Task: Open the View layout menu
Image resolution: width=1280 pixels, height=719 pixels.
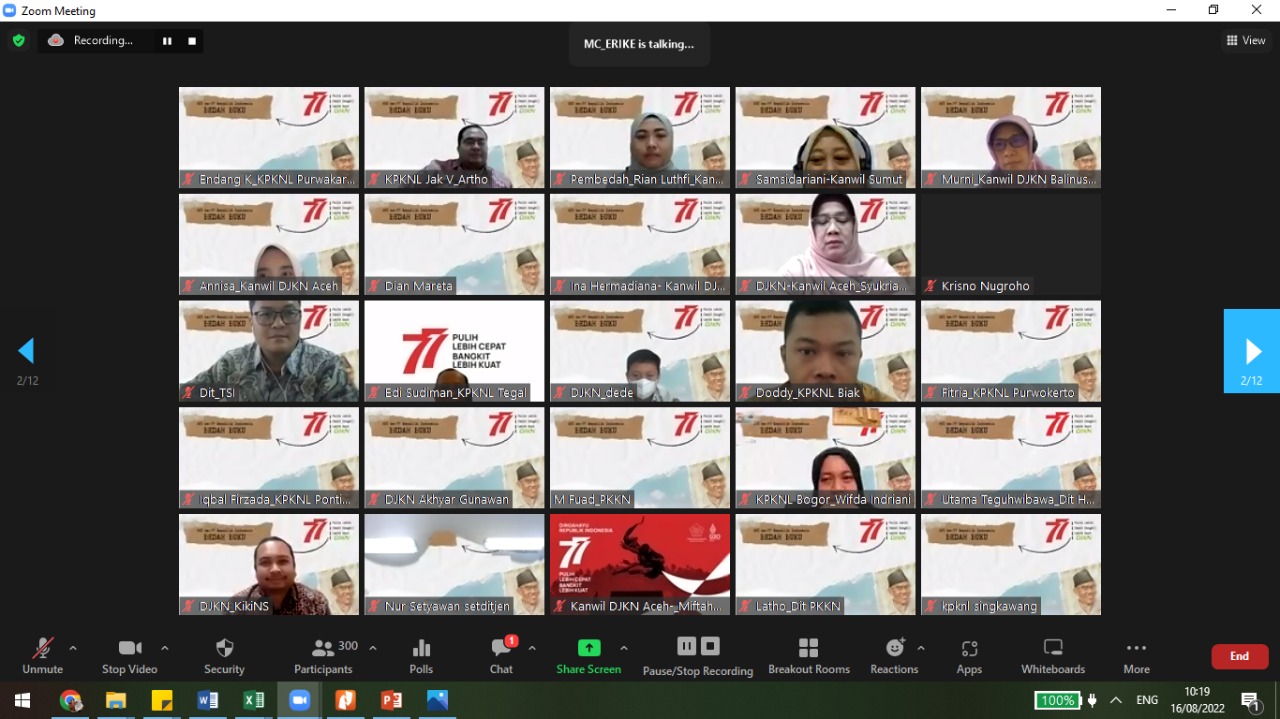Action: (1246, 41)
